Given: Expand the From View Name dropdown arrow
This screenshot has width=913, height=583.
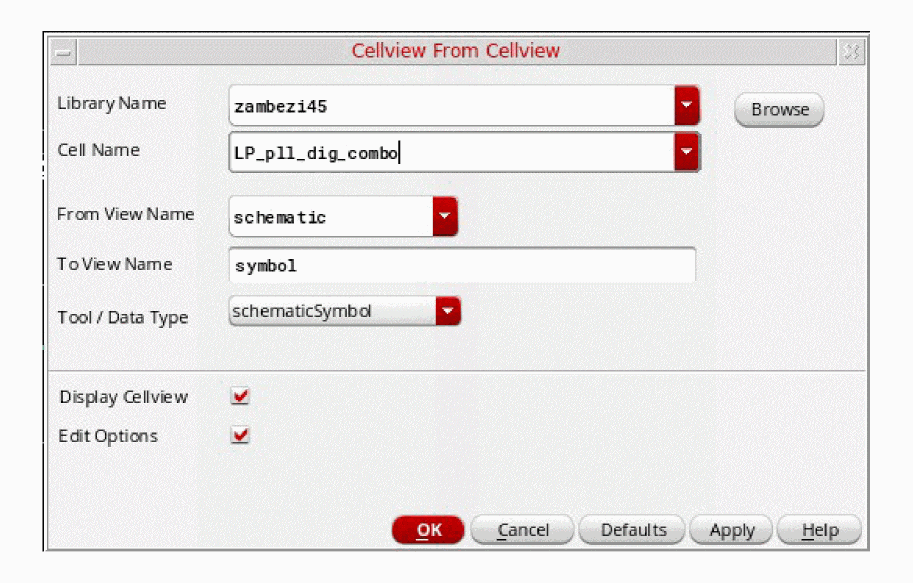Looking at the screenshot, I should point(445,216).
